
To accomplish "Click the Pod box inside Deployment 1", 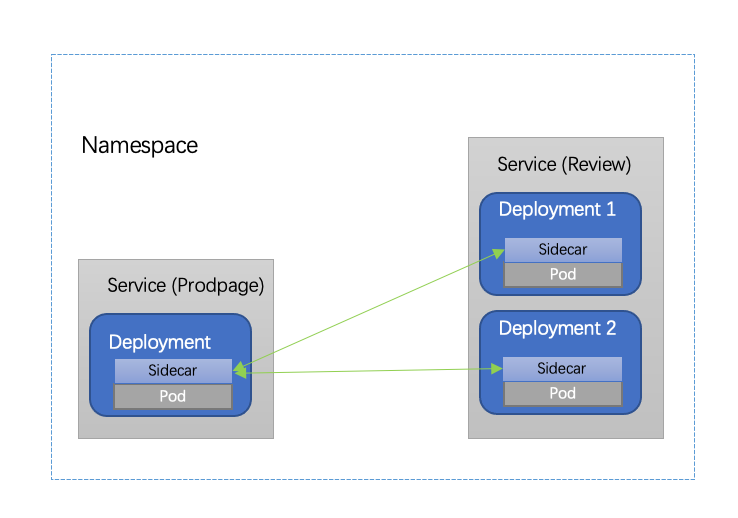I will [562, 274].
